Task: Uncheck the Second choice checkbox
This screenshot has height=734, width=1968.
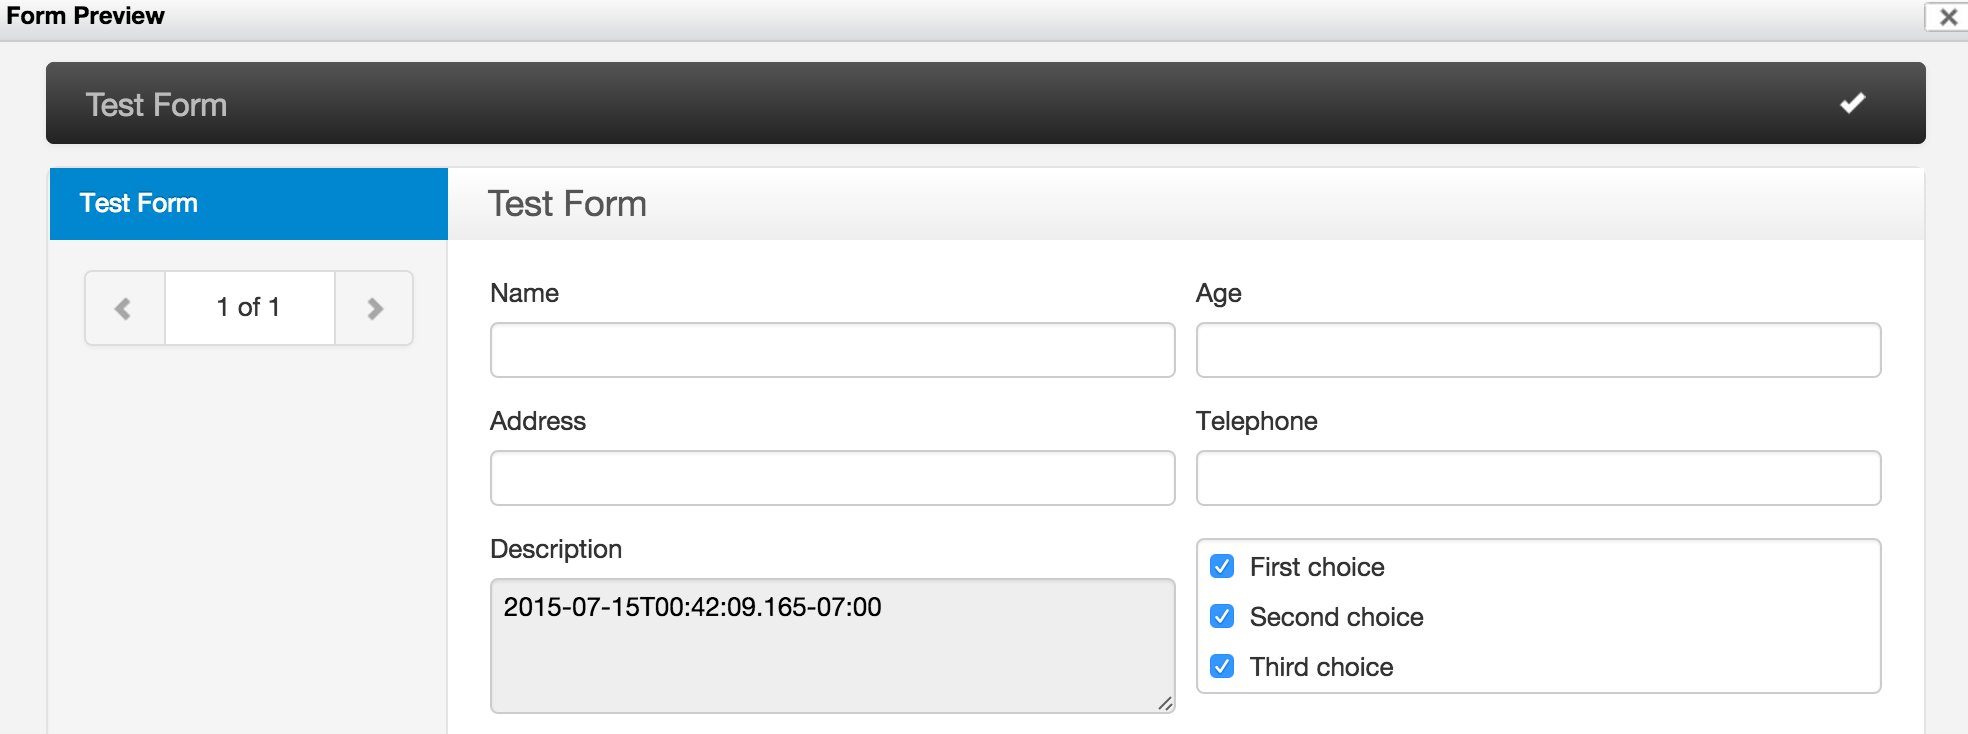Action: (x=1222, y=617)
